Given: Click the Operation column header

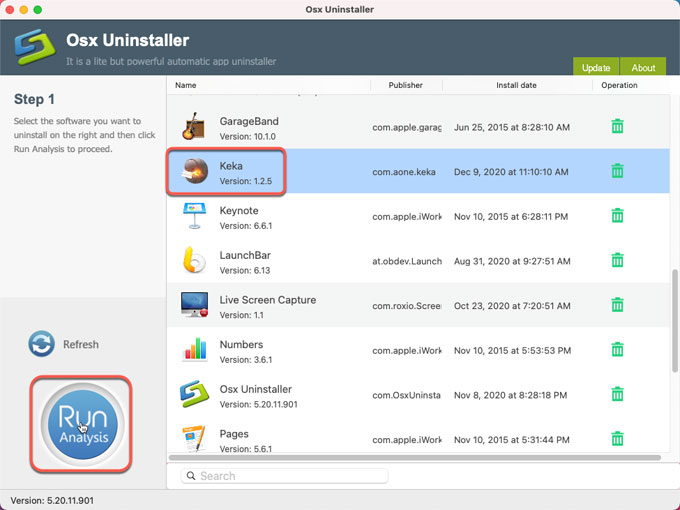Looking at the screenshot, I should click(619, 85).
